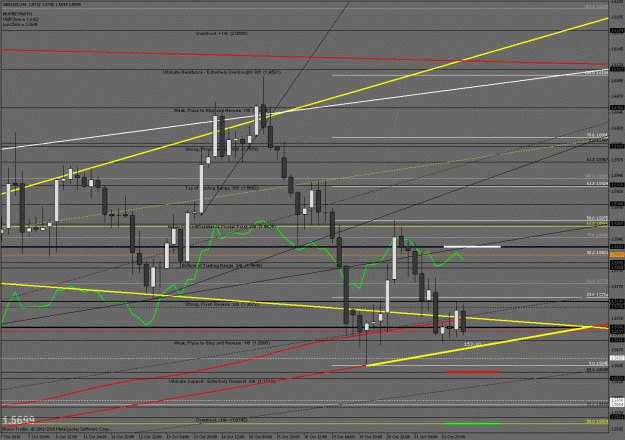This screenshot has height=440, width=625.
Task: Click the 78.6 Fibonacci label near top right
Action: coord(597,135)
